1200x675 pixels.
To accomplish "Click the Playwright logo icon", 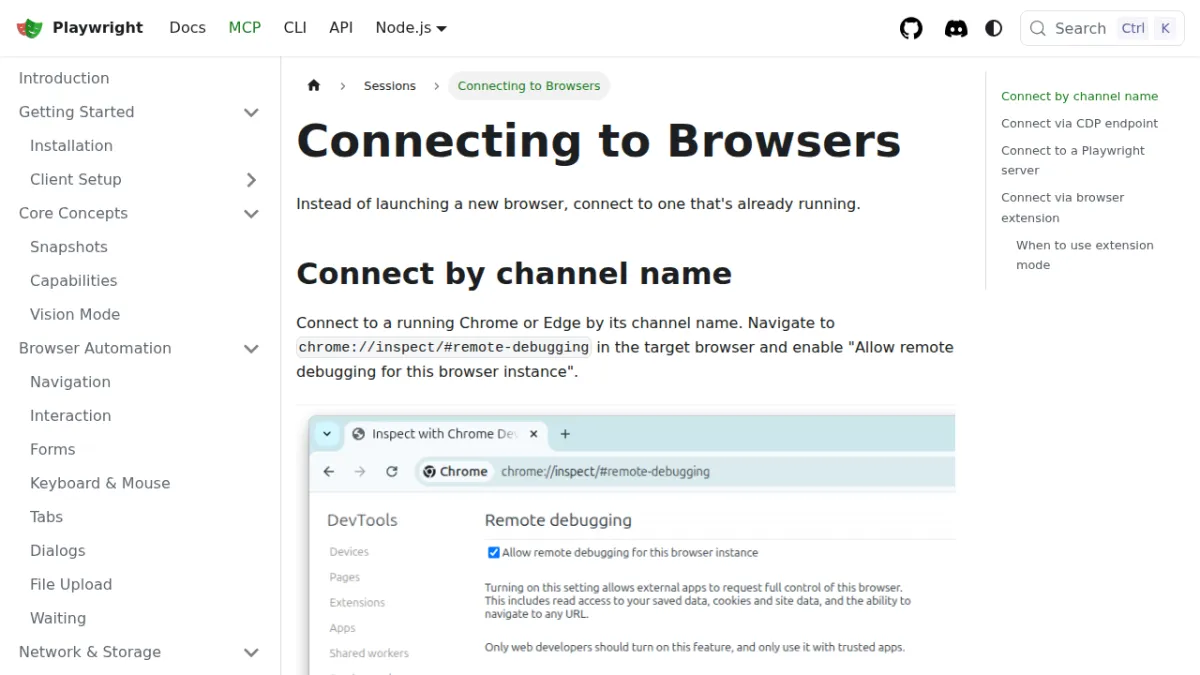I will click(x=30, y=28).
